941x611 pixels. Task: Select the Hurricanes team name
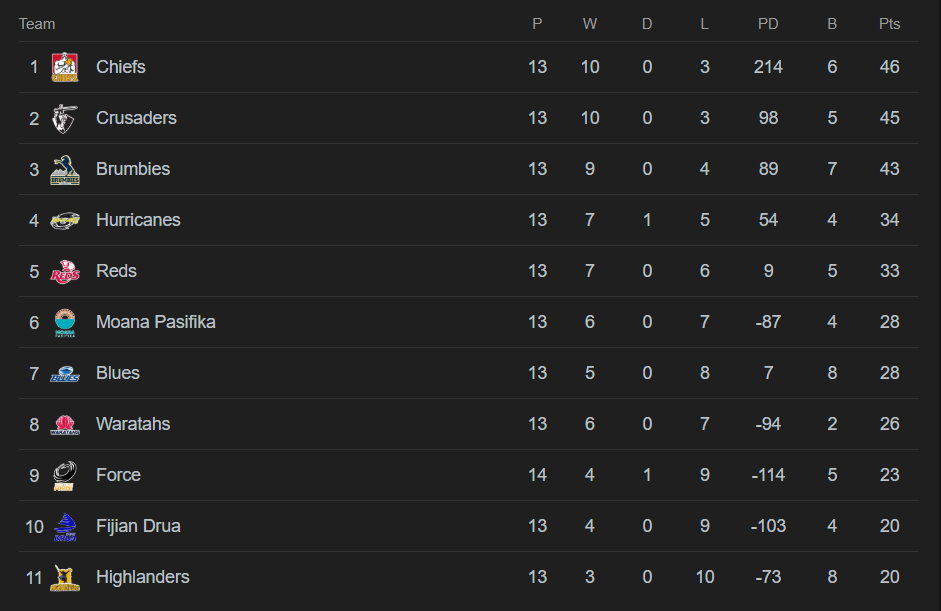point(138,220)
